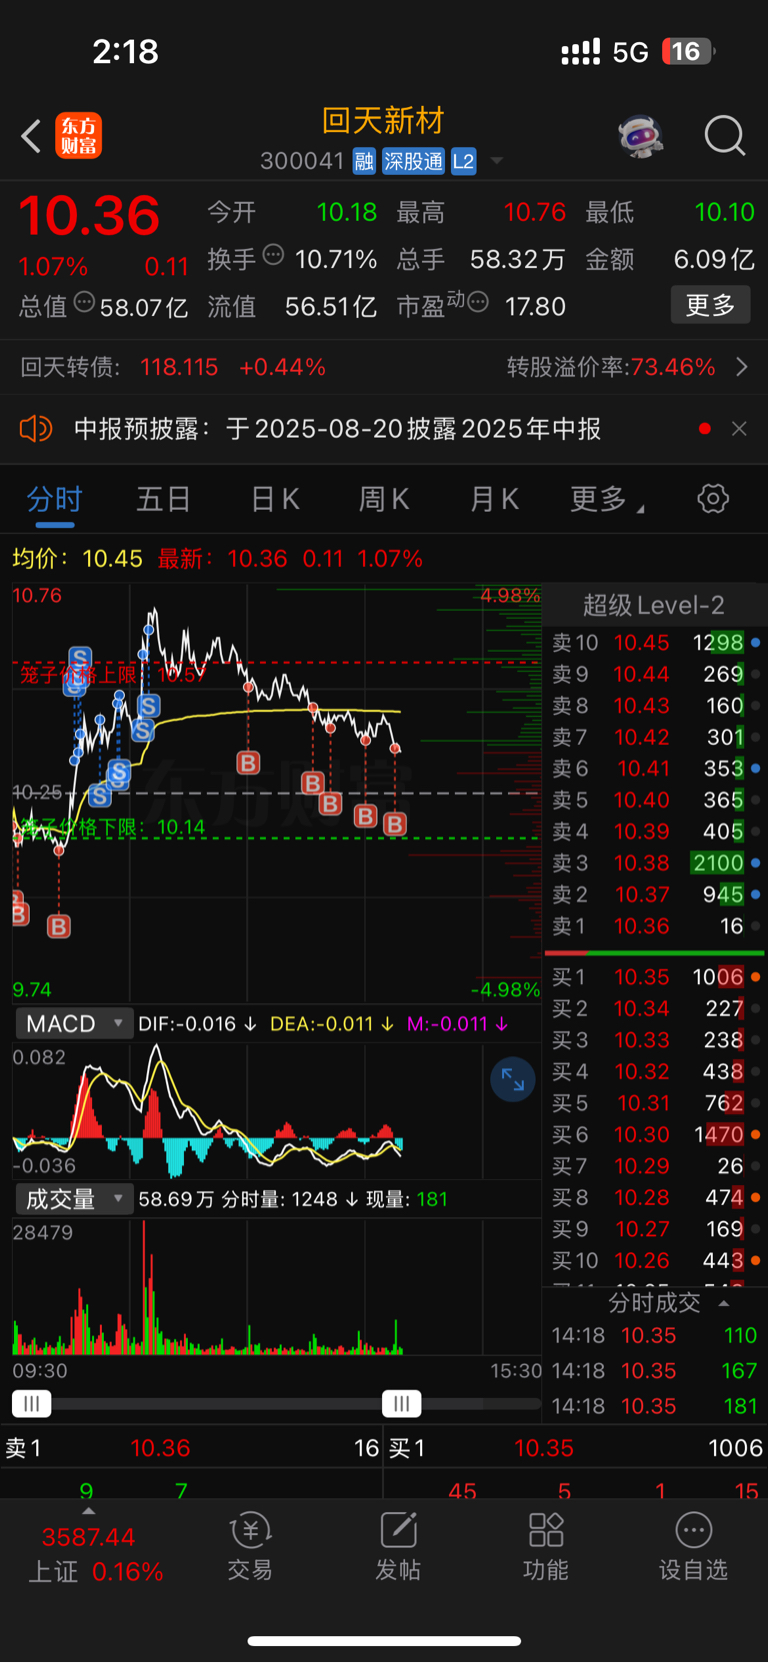
Task: Open the 东方财富 logo icon
Action: tap(78, 136)
